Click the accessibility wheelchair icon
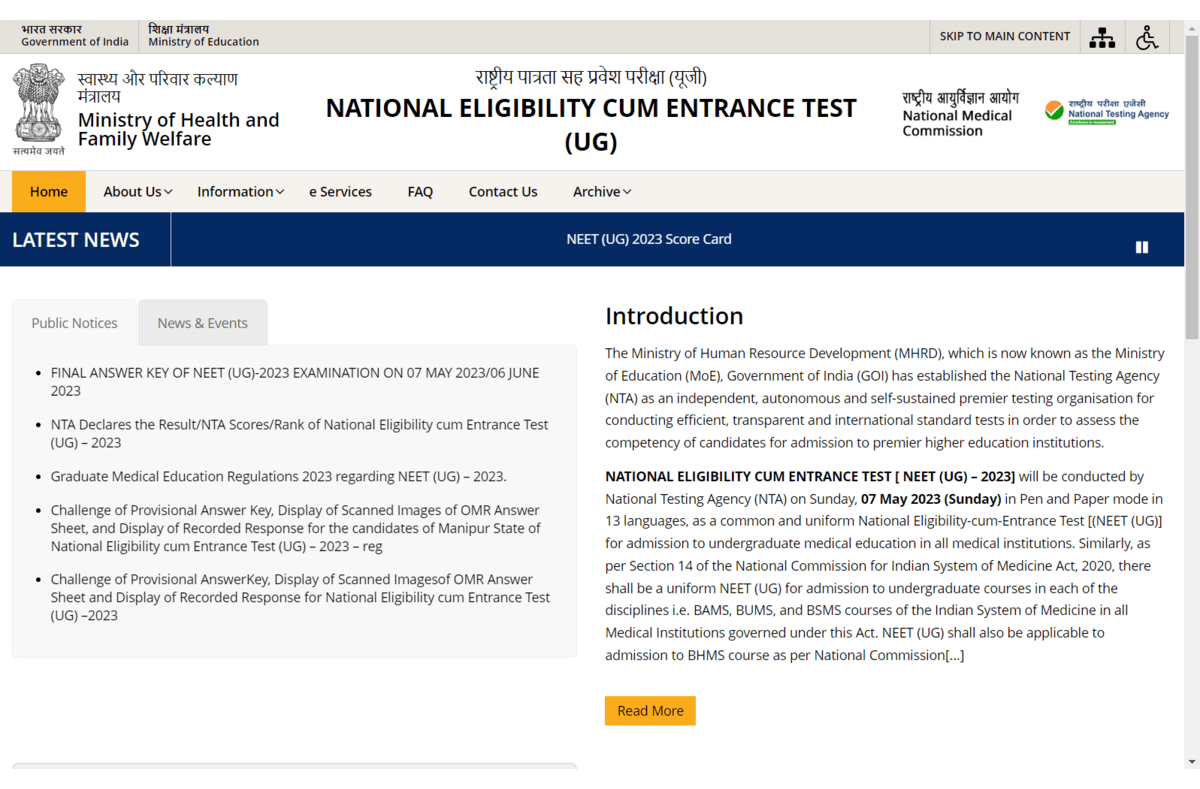Screen dimensions: 1200x789 pyautogui.click(x=1147, y=37)
